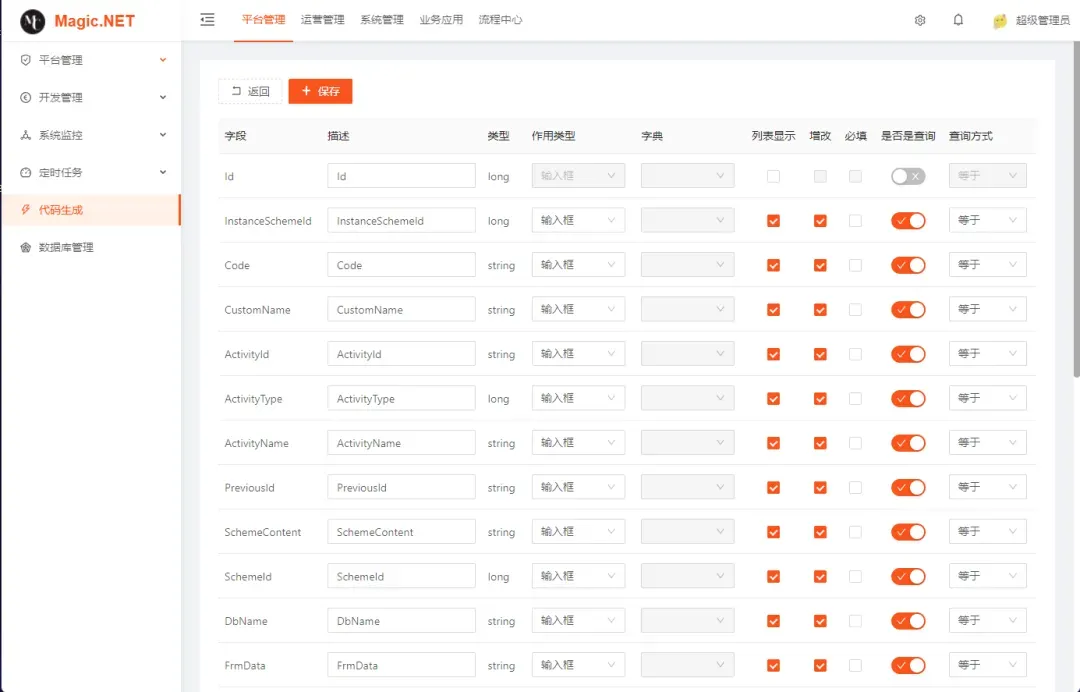
Task: Toggle the InstanceSchemeId query switch off
Action: pos(908,221)
